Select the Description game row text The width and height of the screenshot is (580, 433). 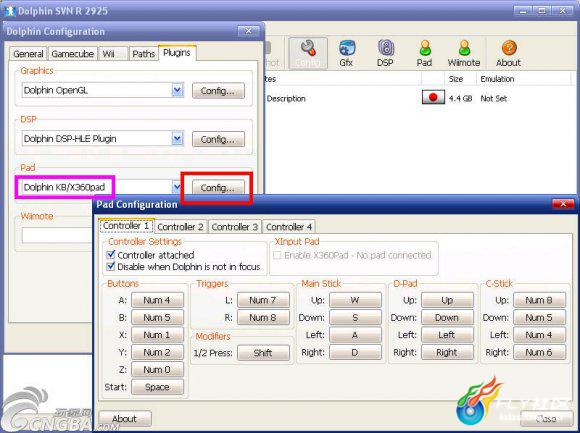286,98
